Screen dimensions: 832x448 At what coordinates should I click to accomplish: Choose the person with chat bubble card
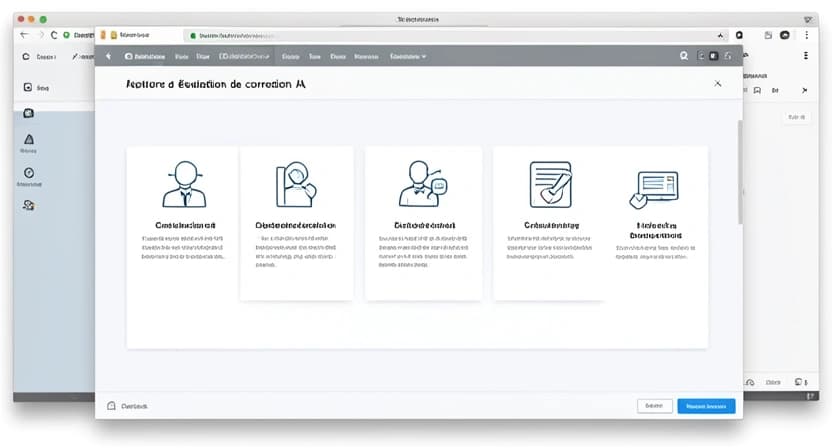point(423,223)
